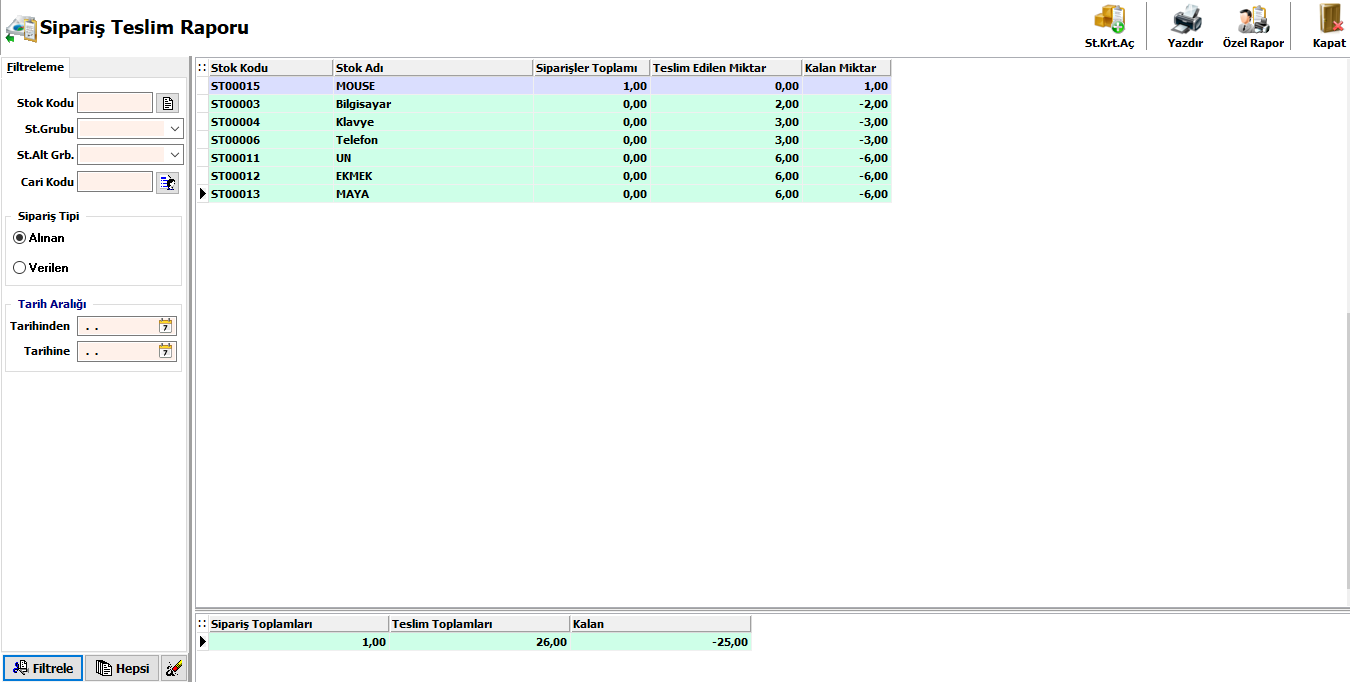Image resolution: width=1350 pixels, height=682 pixels.
Task: Sort by Stok Adı column header
Action: tap(433, 68)
